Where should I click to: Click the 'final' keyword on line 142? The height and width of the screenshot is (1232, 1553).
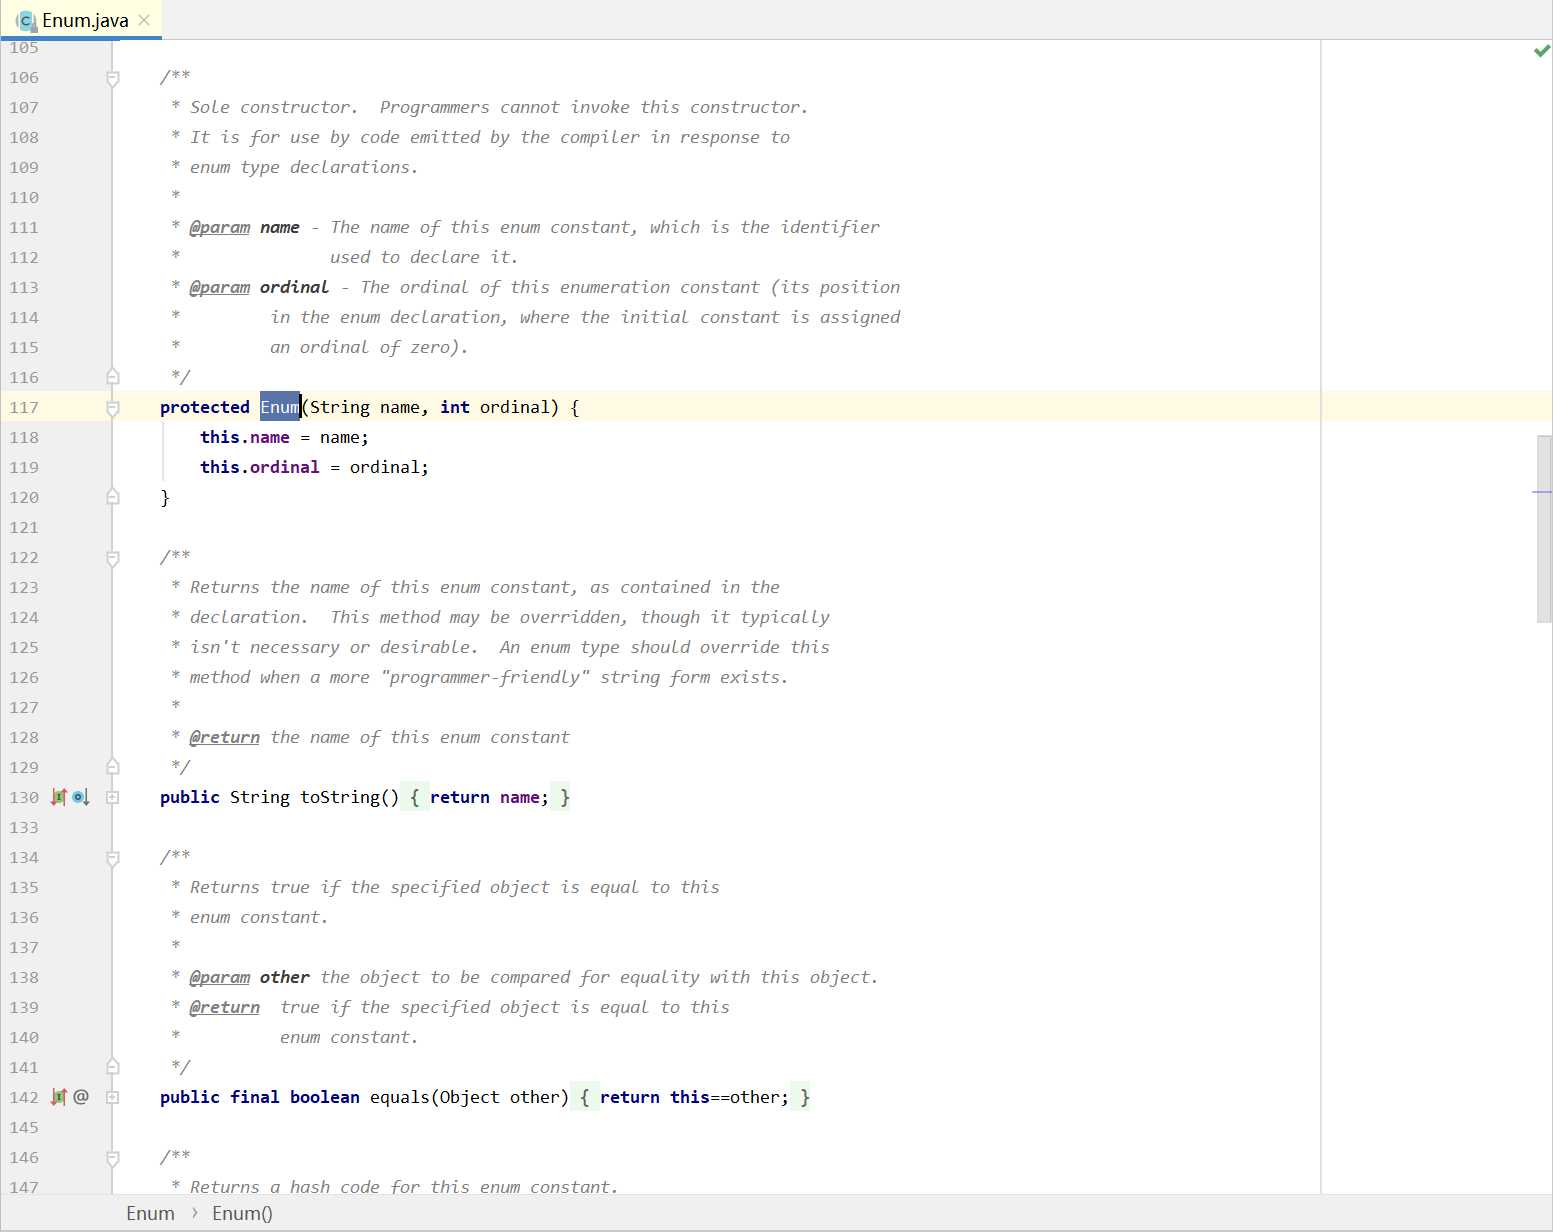click(x=255, y=1097)
